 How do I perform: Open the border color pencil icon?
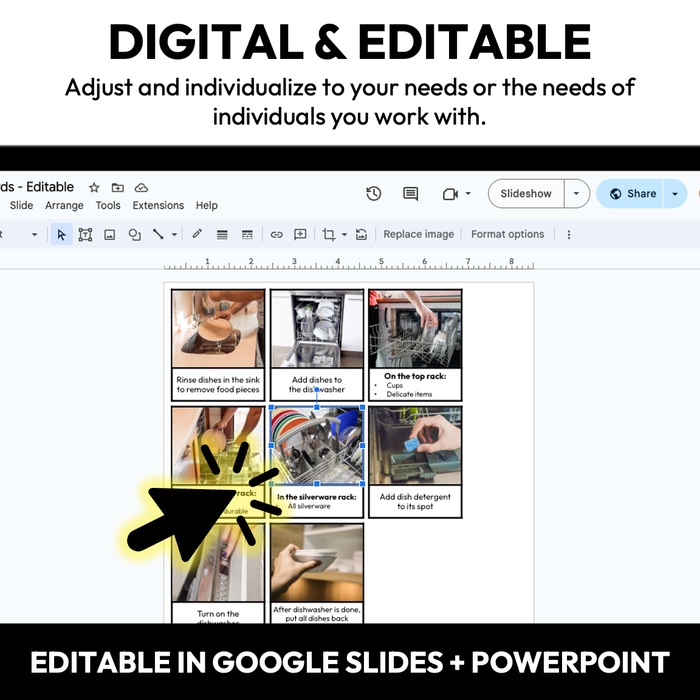click(x=197, y=234)
